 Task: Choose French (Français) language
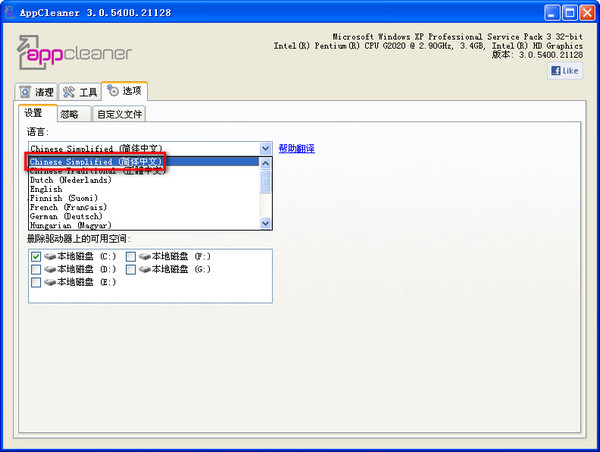click(144, 207)
